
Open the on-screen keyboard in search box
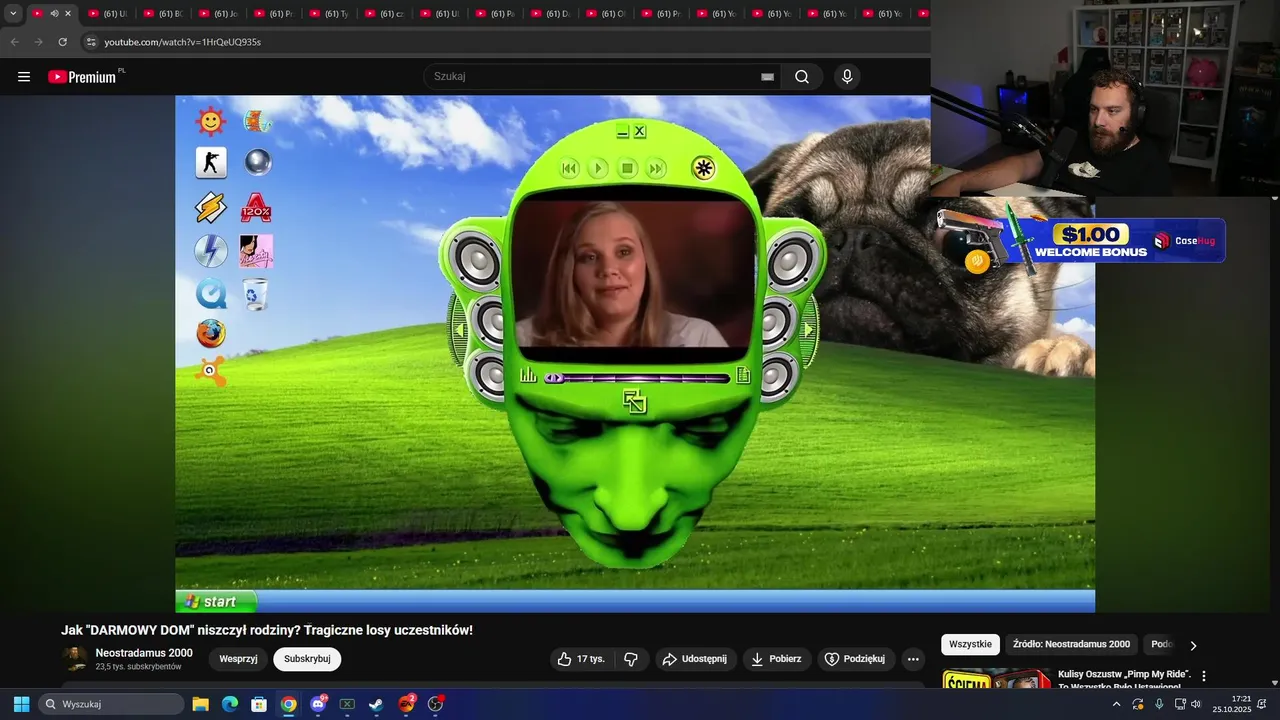[767, 77]
